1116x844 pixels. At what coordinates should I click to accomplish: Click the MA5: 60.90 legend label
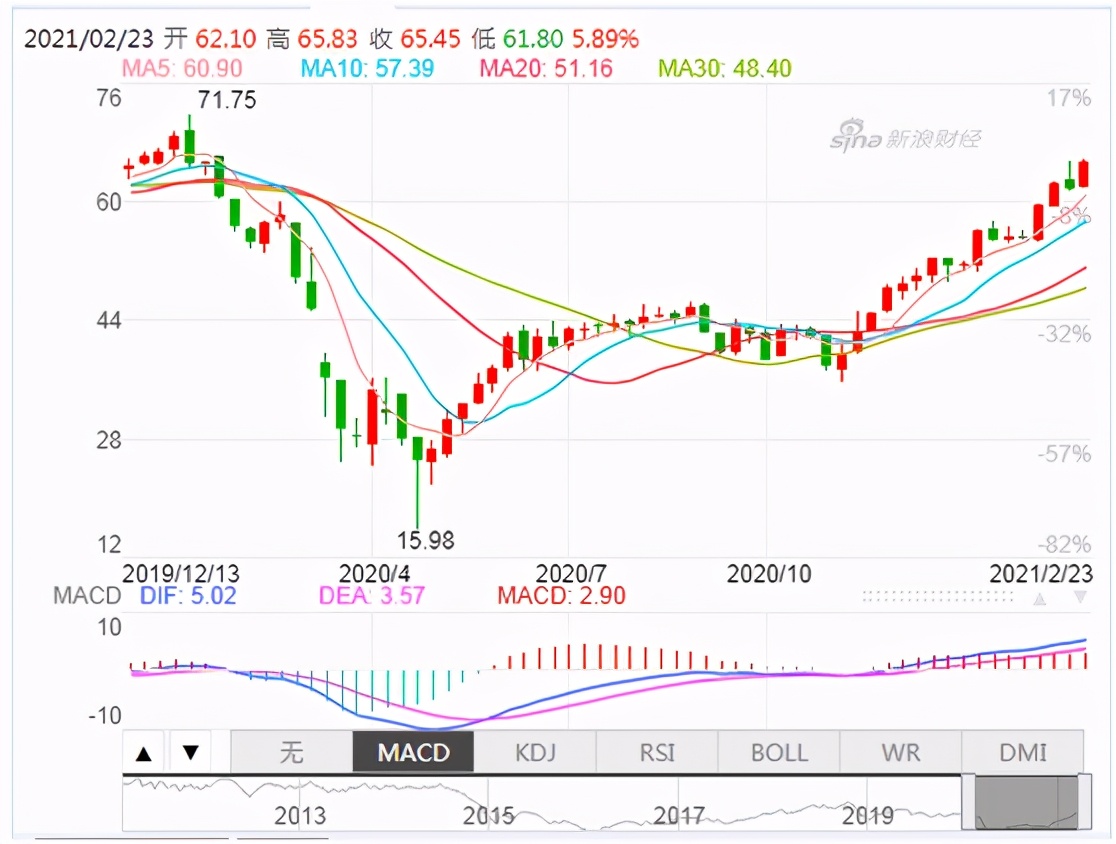click(x=182, y=68)
